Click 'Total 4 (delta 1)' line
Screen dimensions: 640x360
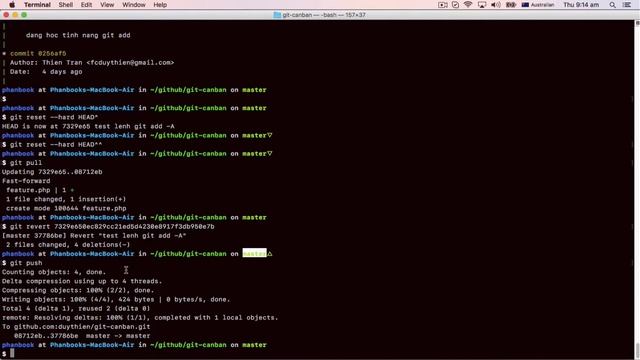[76, 308]
